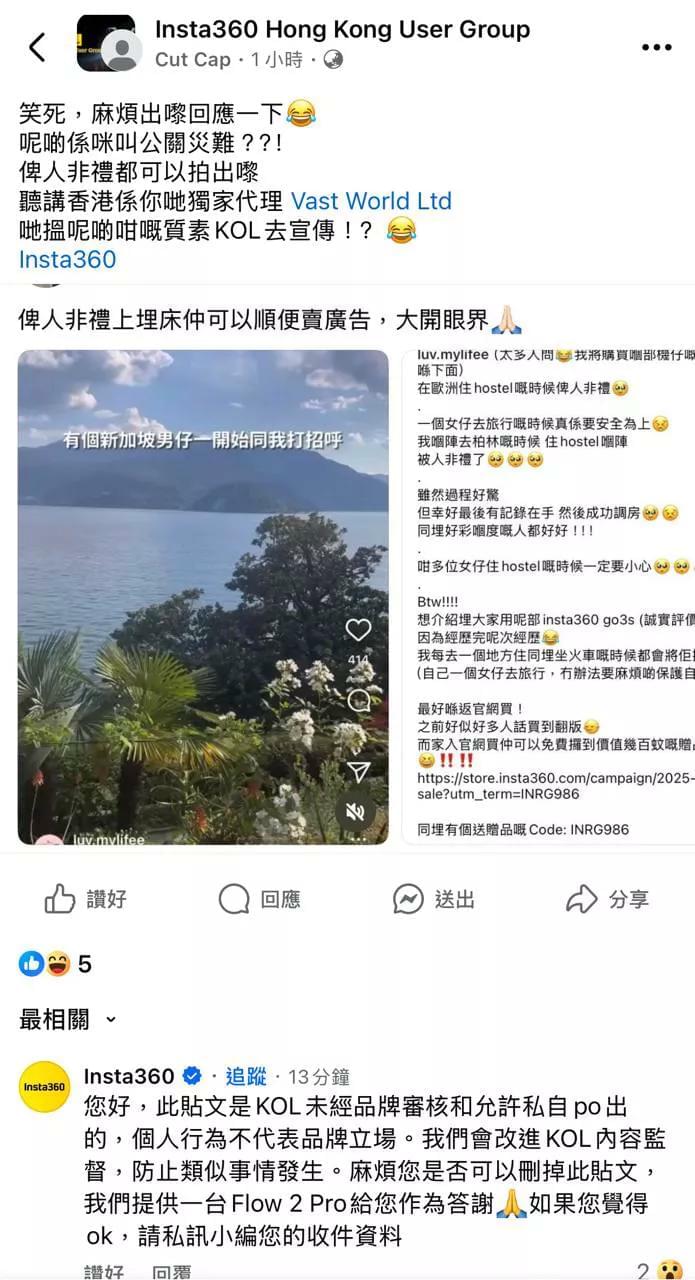Open the Insta360 Hong Kong User Group title

[342, 30]
